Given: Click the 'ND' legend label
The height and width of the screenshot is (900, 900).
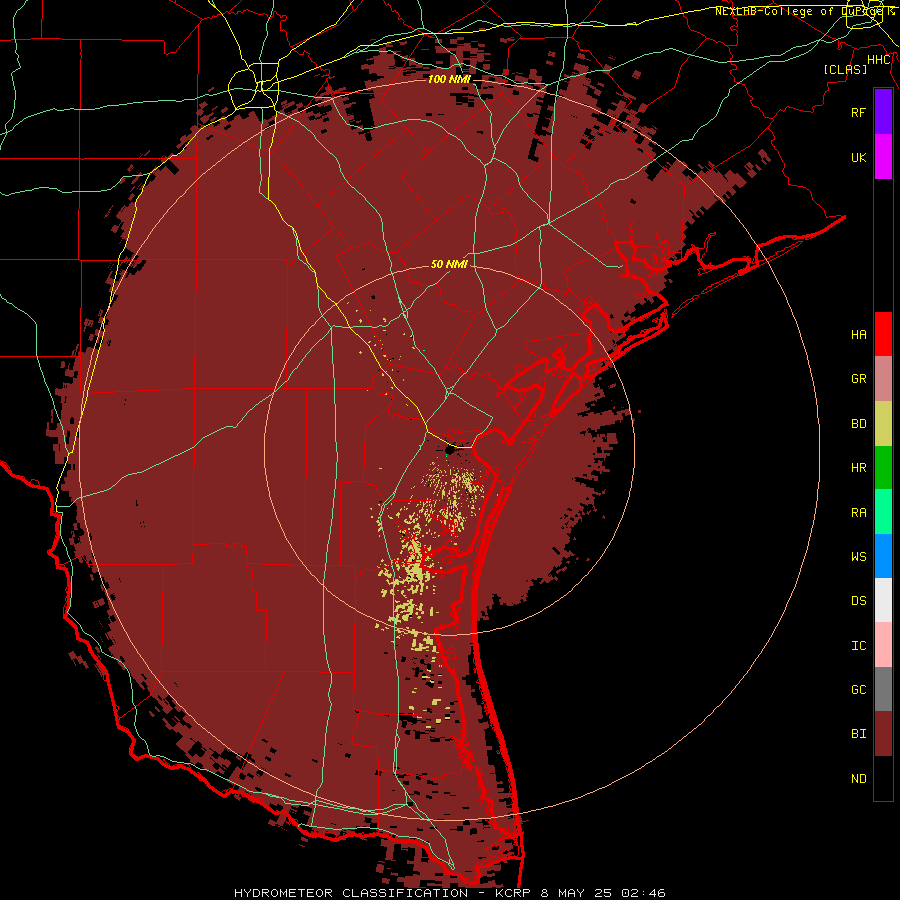Looking at the screenshot, I should (x=858, y=779).
